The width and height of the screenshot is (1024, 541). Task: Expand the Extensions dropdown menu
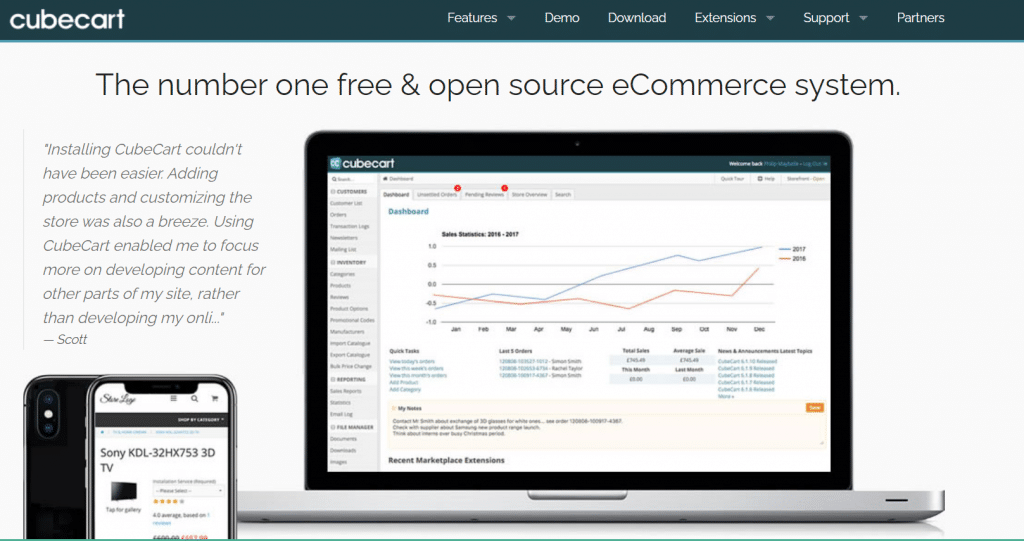[734, 18]
